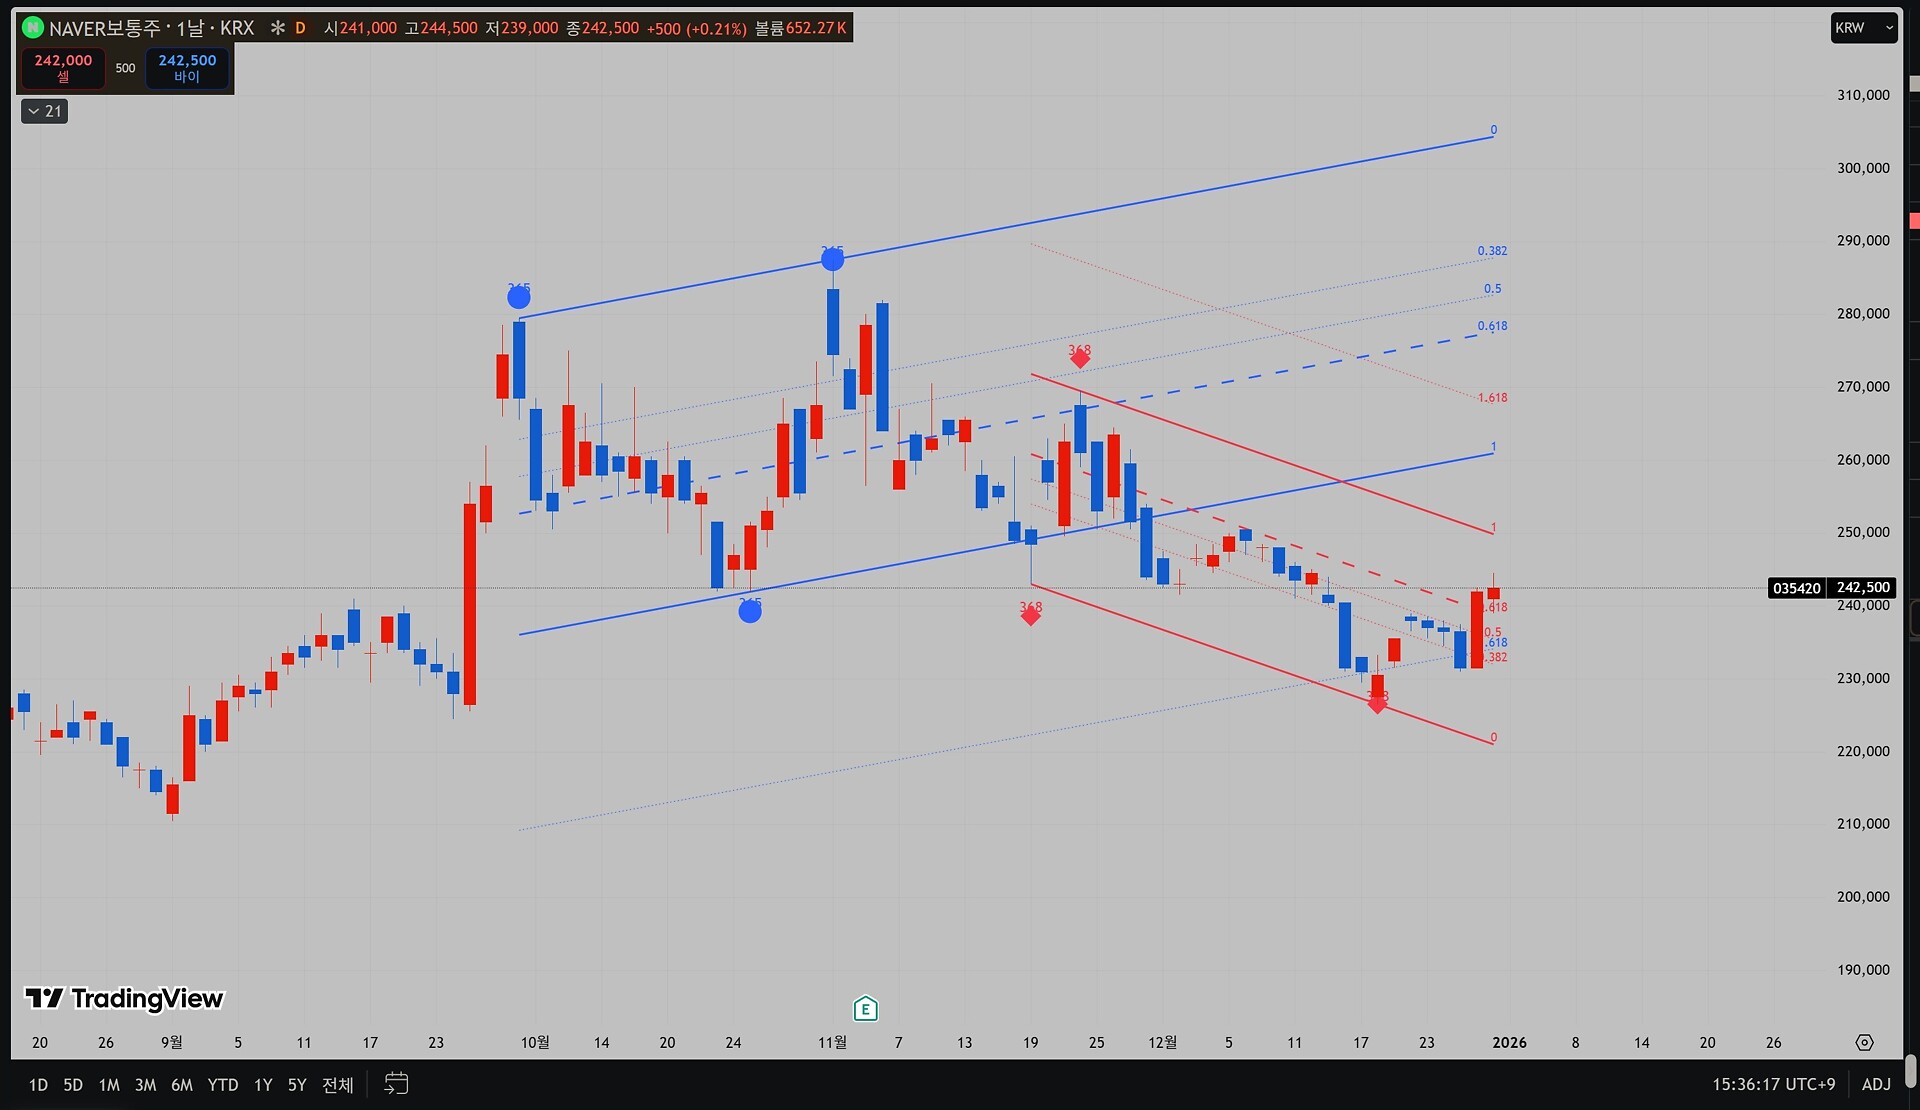This screenshot has height=1110, width=1920.
Task: Select the 전체 (all) range
Action: coord(337,1085)
